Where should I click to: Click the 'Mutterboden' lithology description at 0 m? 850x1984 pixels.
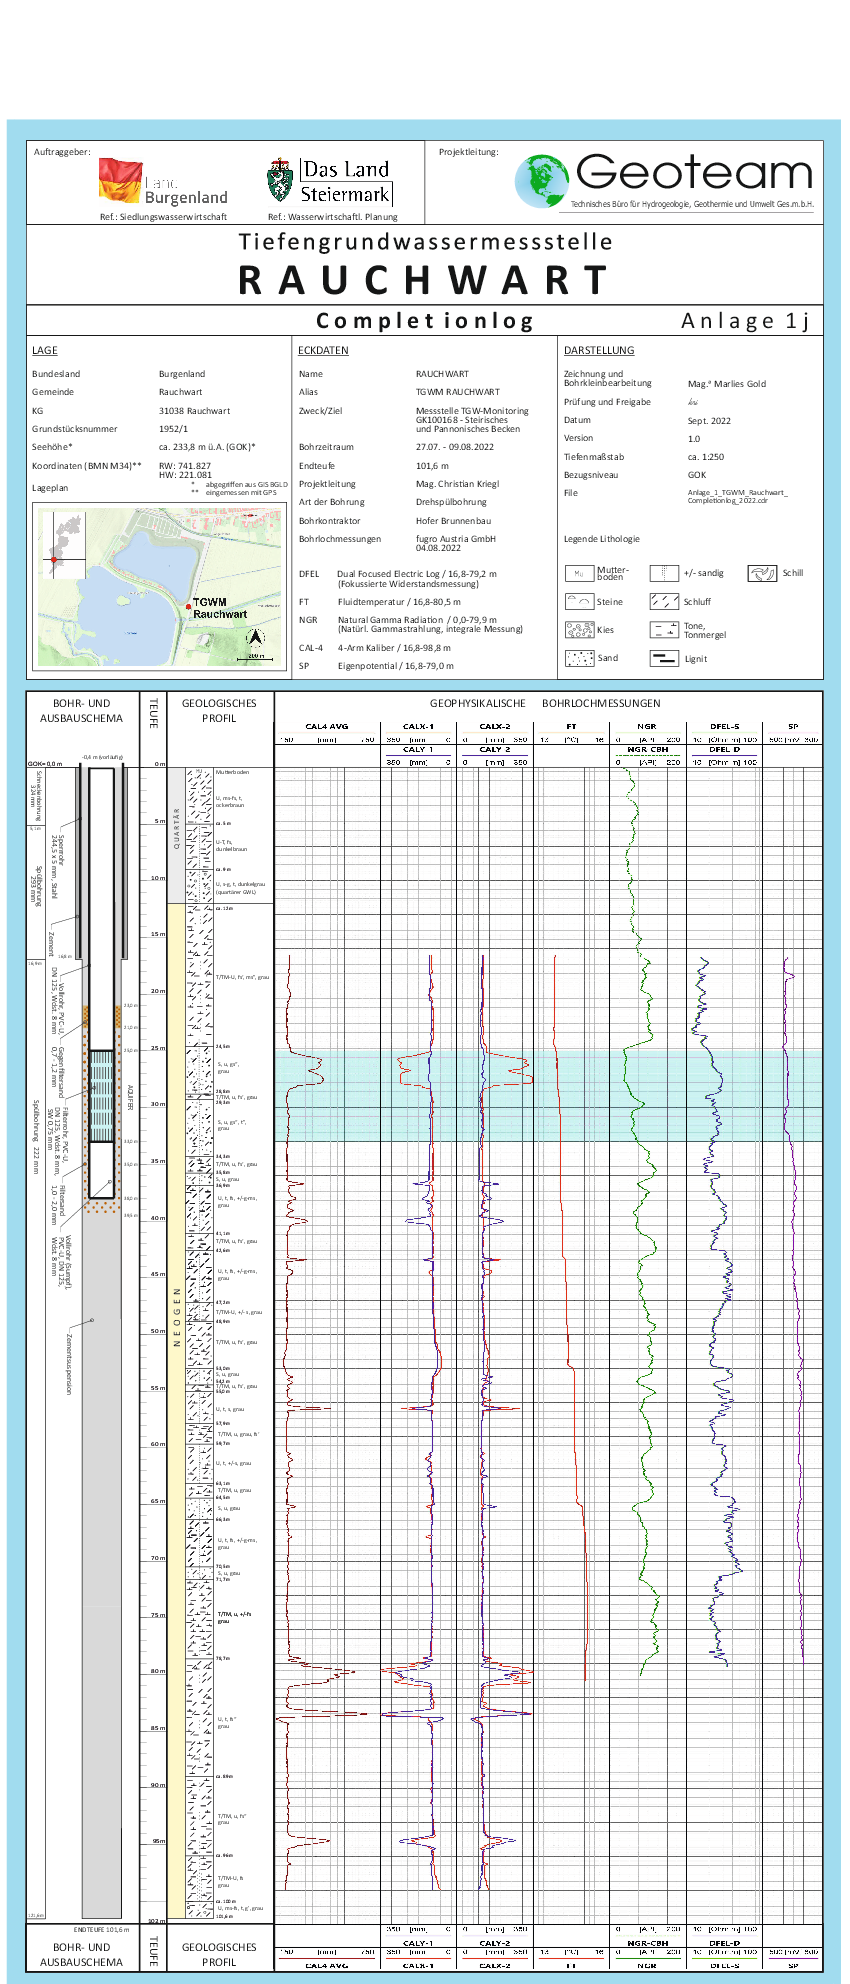(x=232, y=772)
